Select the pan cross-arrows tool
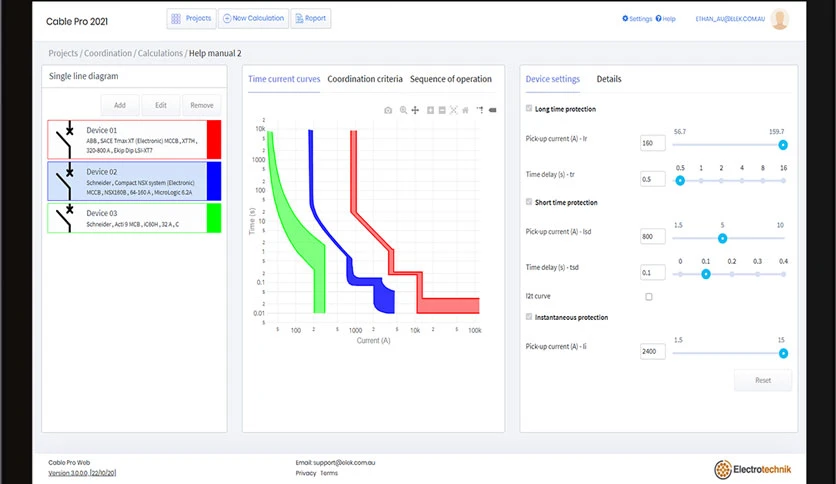This screenshot has height=484, width=836. point(415,110)
